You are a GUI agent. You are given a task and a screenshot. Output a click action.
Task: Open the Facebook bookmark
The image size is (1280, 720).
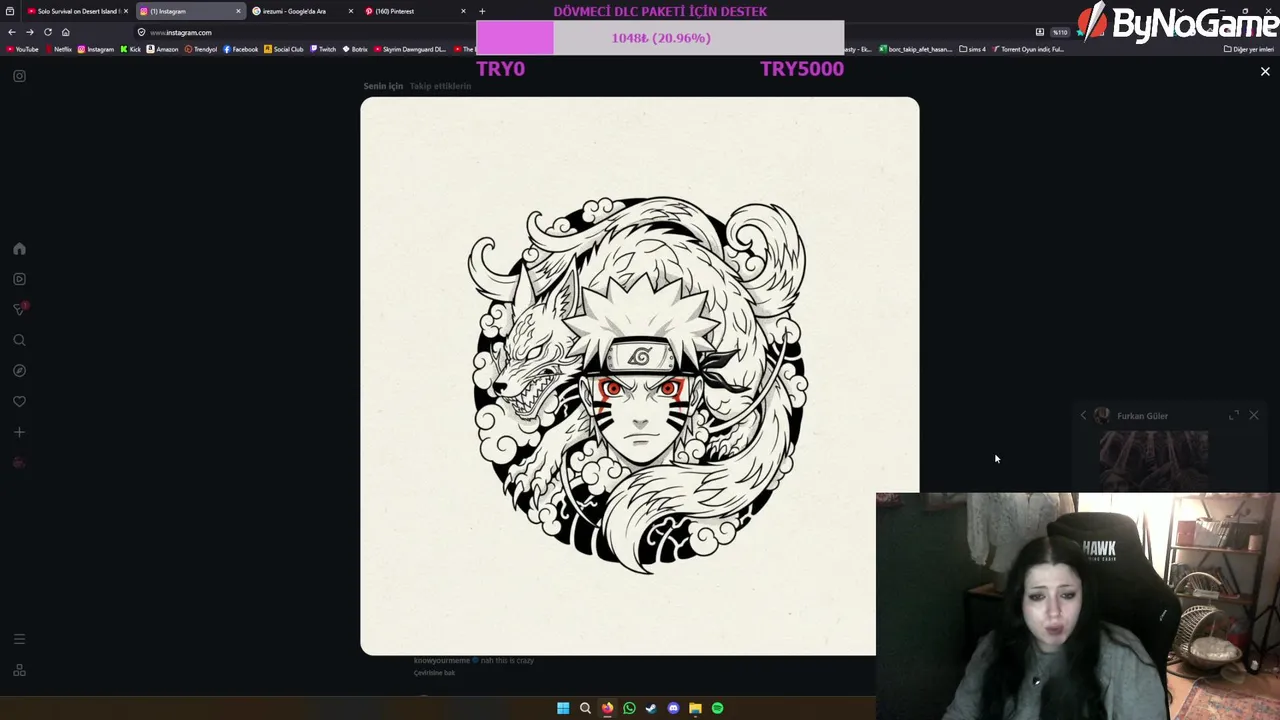(x=241, y=49)
